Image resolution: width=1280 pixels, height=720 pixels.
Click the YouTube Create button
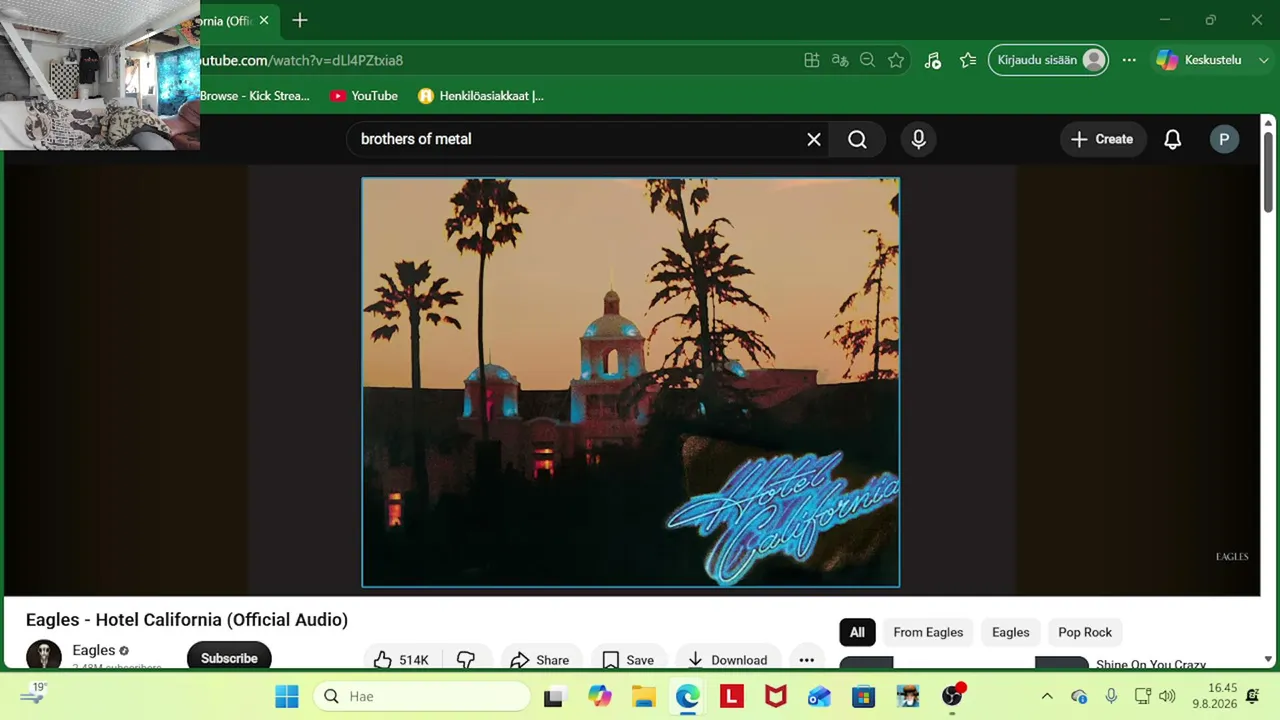pyautogui.click(x=1102, y=139)
